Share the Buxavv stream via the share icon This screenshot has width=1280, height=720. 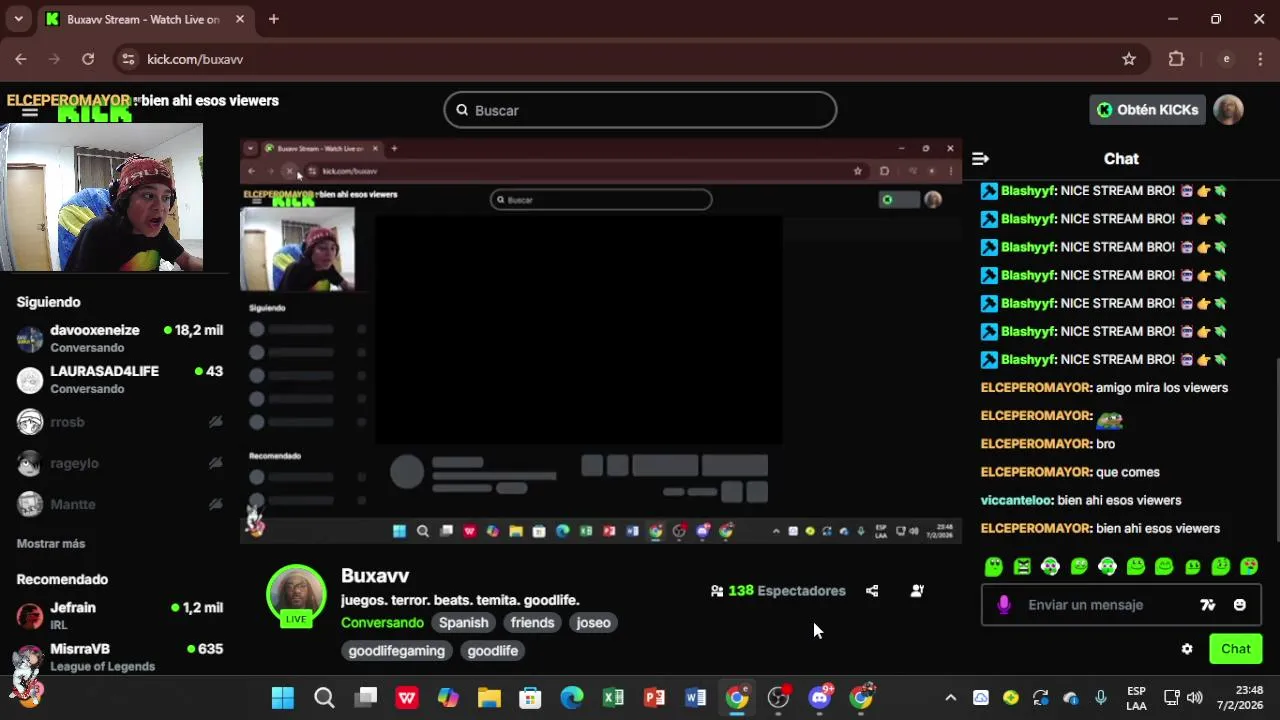coord(872,591)
